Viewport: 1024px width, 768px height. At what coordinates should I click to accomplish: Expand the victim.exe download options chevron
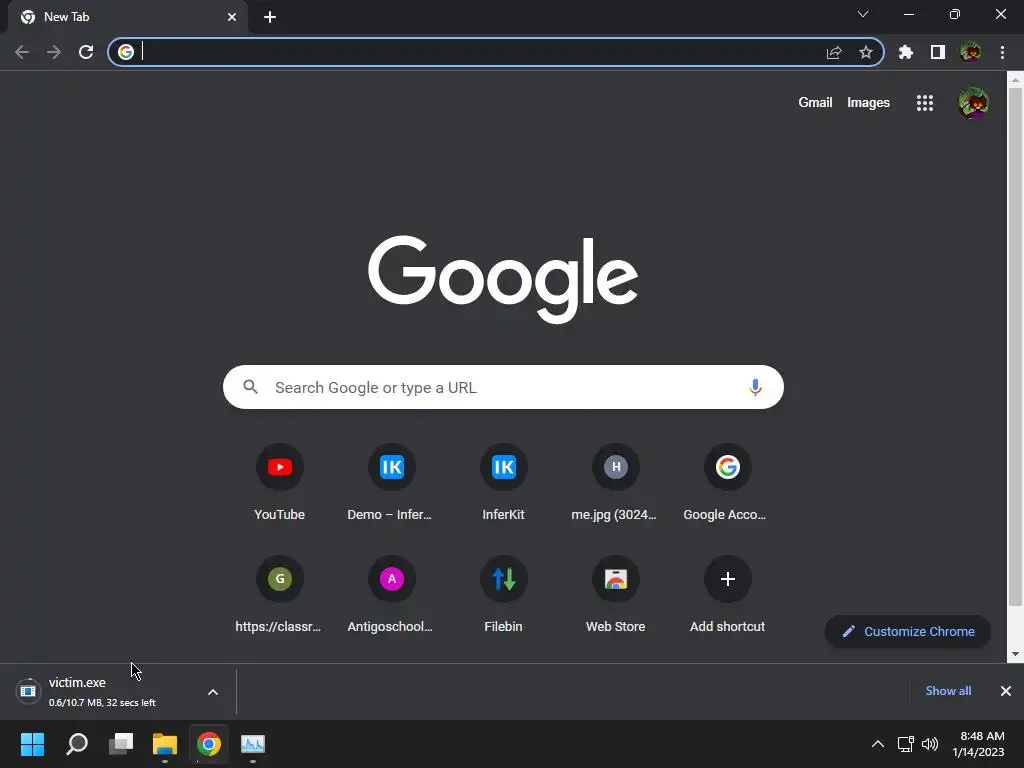(213, 692)
